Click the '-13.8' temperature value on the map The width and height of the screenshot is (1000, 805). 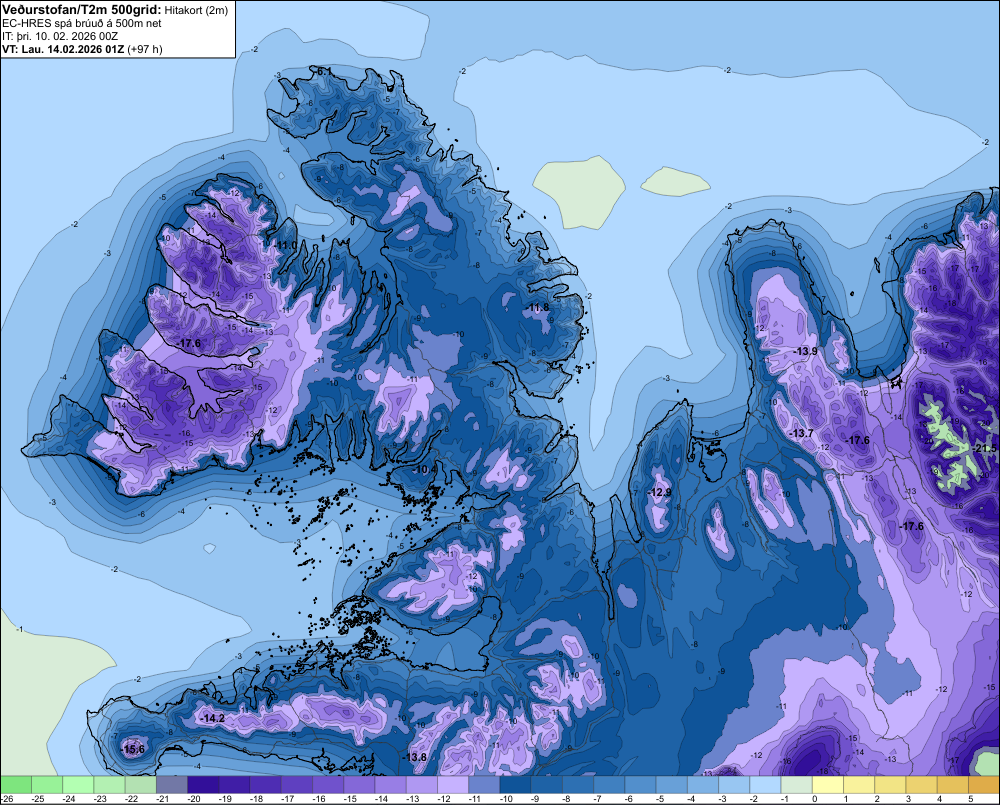click(x=415, y=757)
